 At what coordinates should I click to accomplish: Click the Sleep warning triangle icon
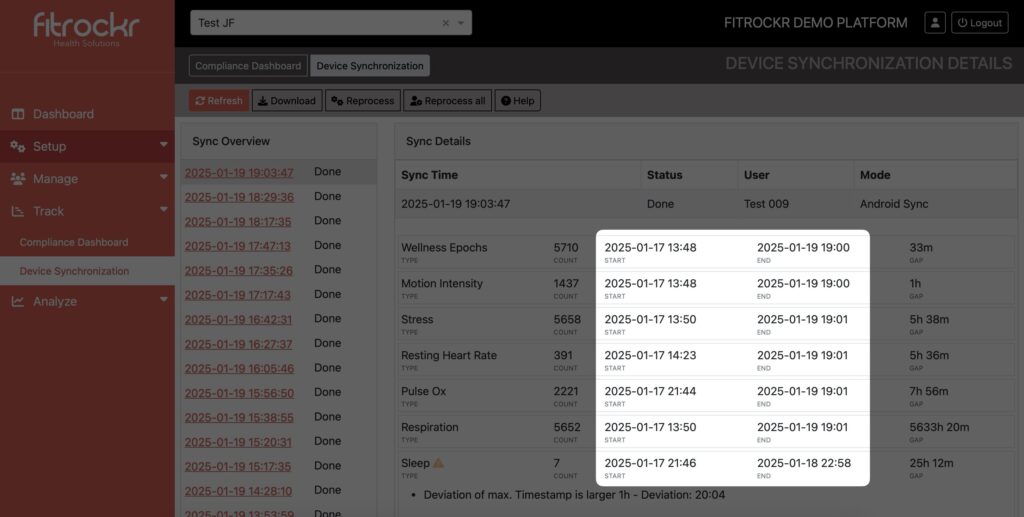(438, 463)
